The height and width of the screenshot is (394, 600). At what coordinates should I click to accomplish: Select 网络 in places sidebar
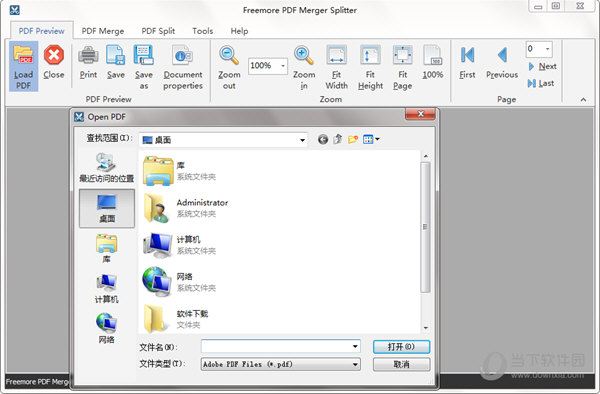(x=107, y=328)
